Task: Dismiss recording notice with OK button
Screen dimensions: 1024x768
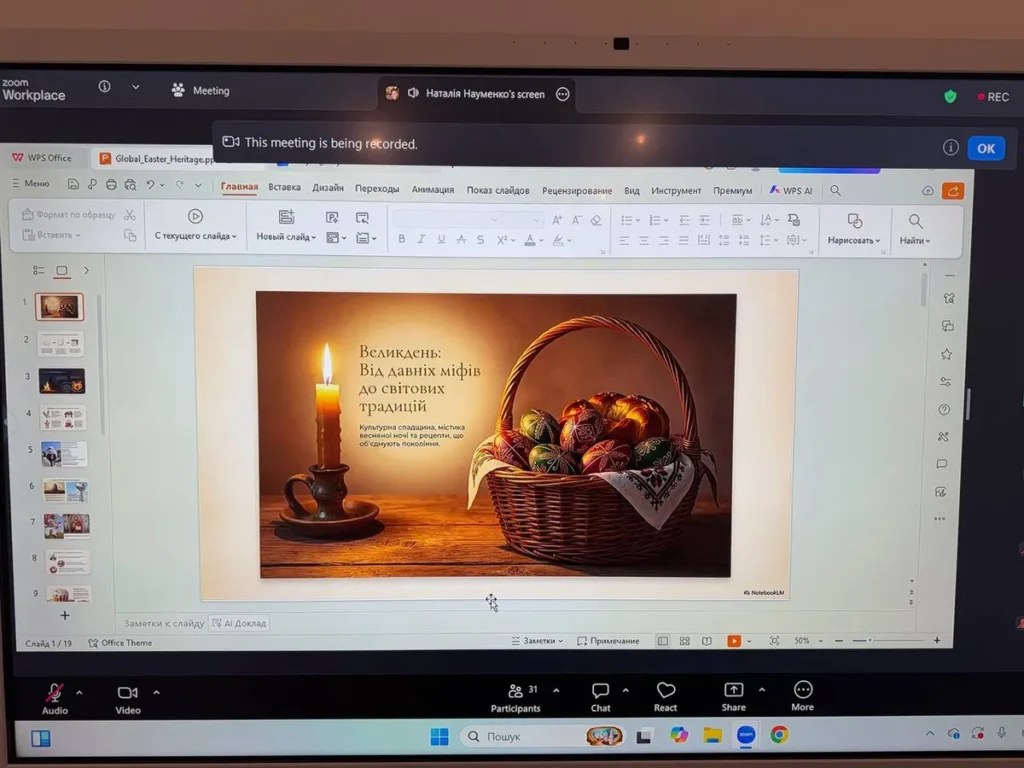Action: [985, 148]
